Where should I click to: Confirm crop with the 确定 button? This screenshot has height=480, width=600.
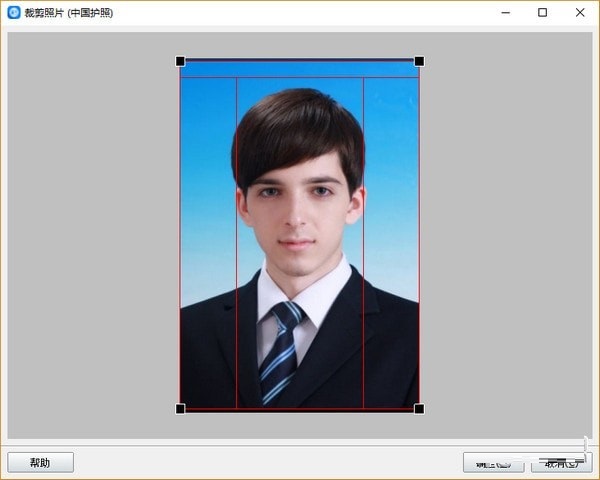pos(493,462)
